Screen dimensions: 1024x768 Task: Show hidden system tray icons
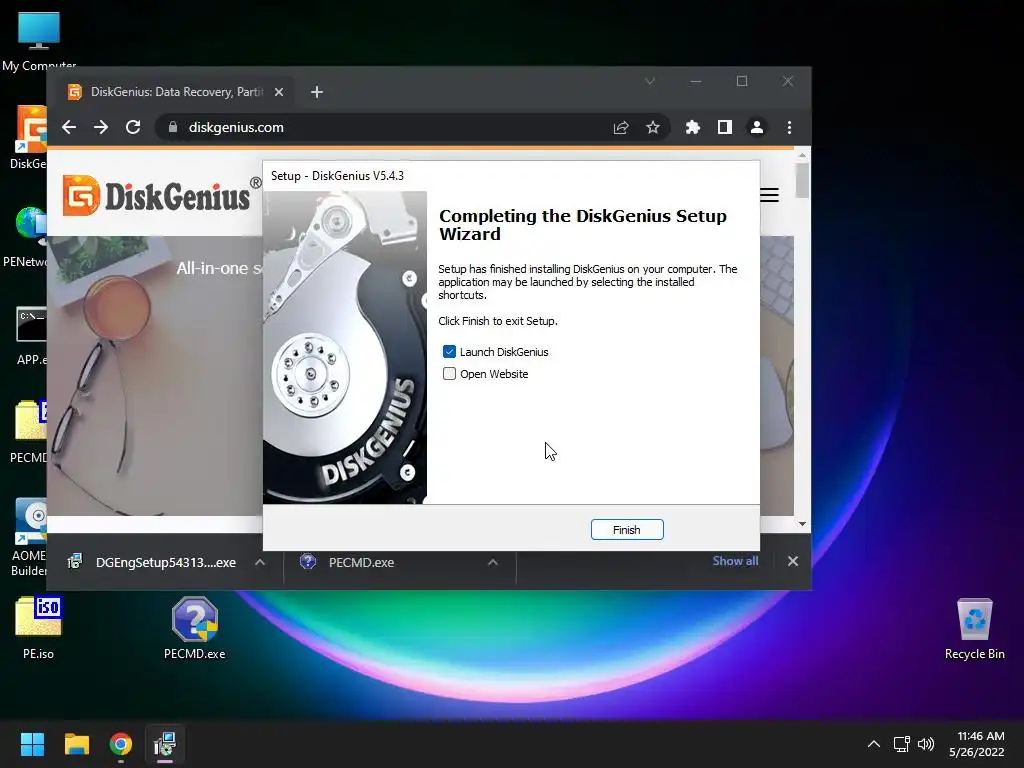point(874,744)
